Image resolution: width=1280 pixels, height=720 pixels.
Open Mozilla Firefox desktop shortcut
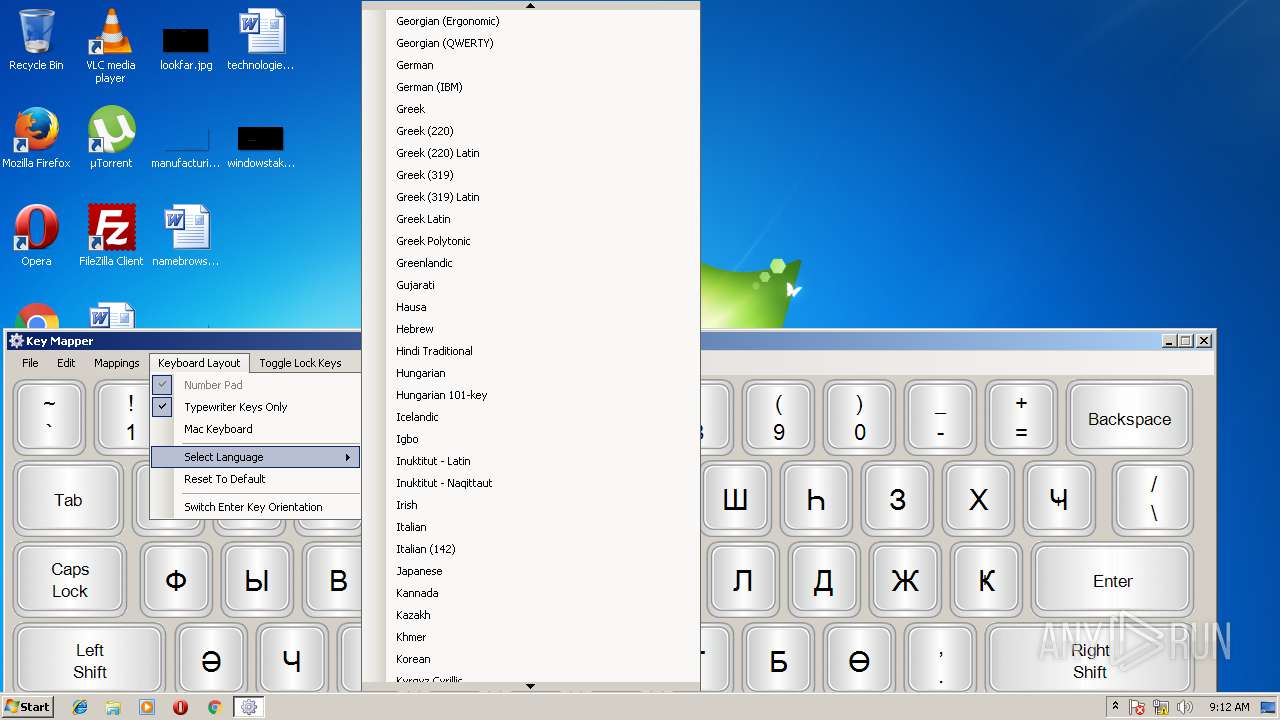click(x=36, y=138)
